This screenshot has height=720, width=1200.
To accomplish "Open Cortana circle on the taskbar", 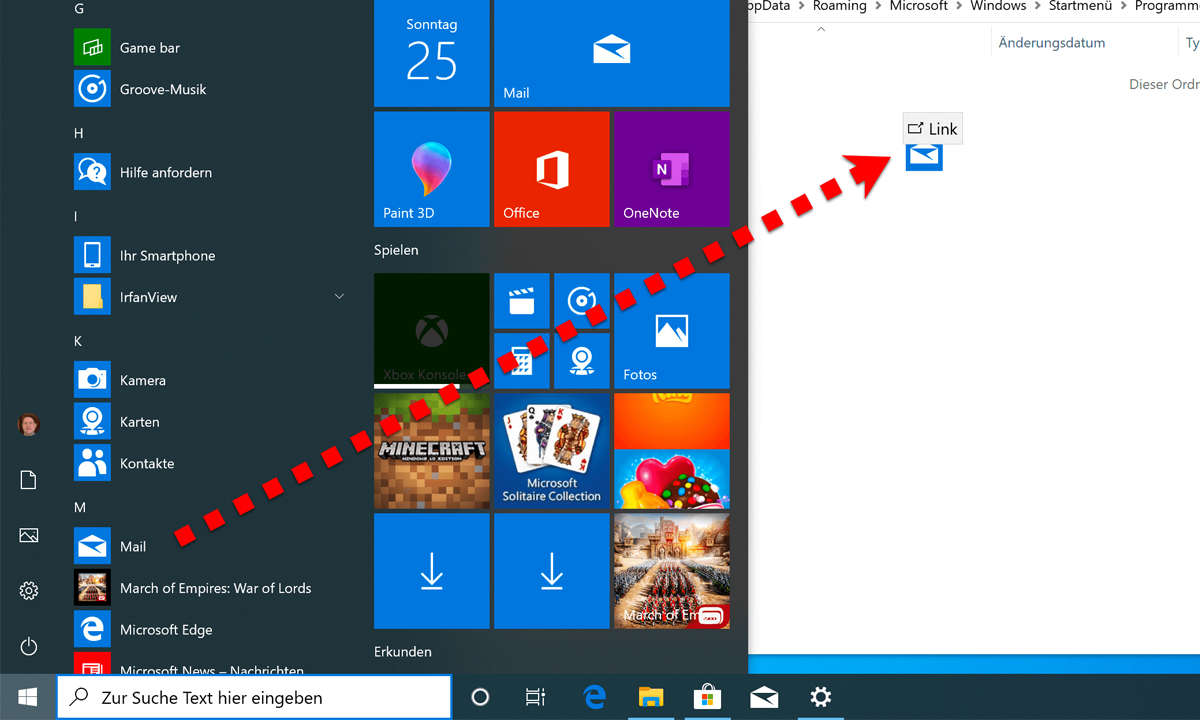I will tap(480, 697).
